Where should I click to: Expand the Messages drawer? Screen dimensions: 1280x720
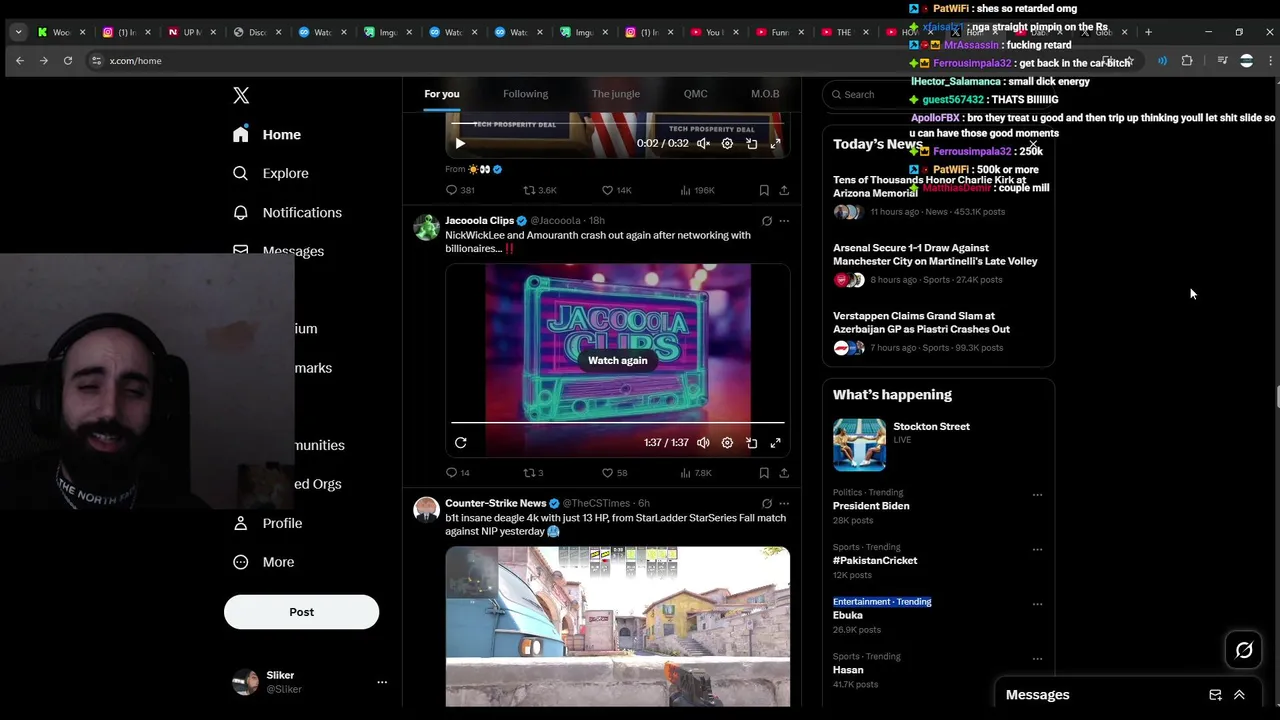coord(1239,695)
